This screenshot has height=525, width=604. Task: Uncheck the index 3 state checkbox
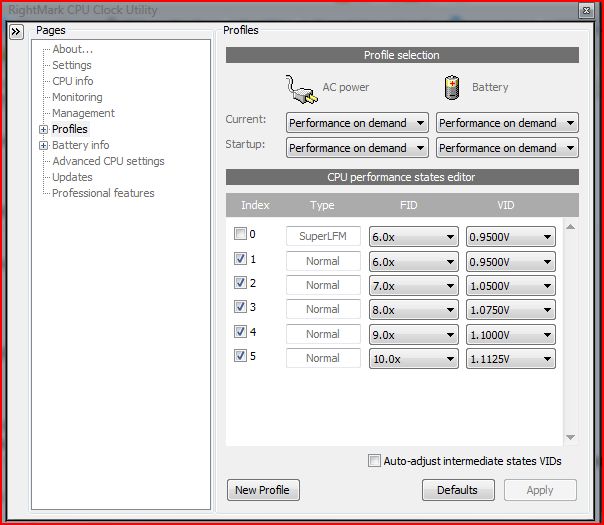pos(240,307)
